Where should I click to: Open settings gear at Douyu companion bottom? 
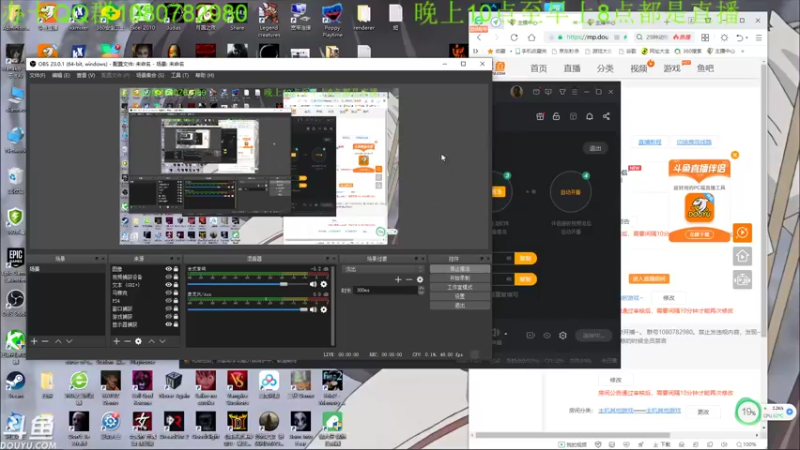(563, 335)
